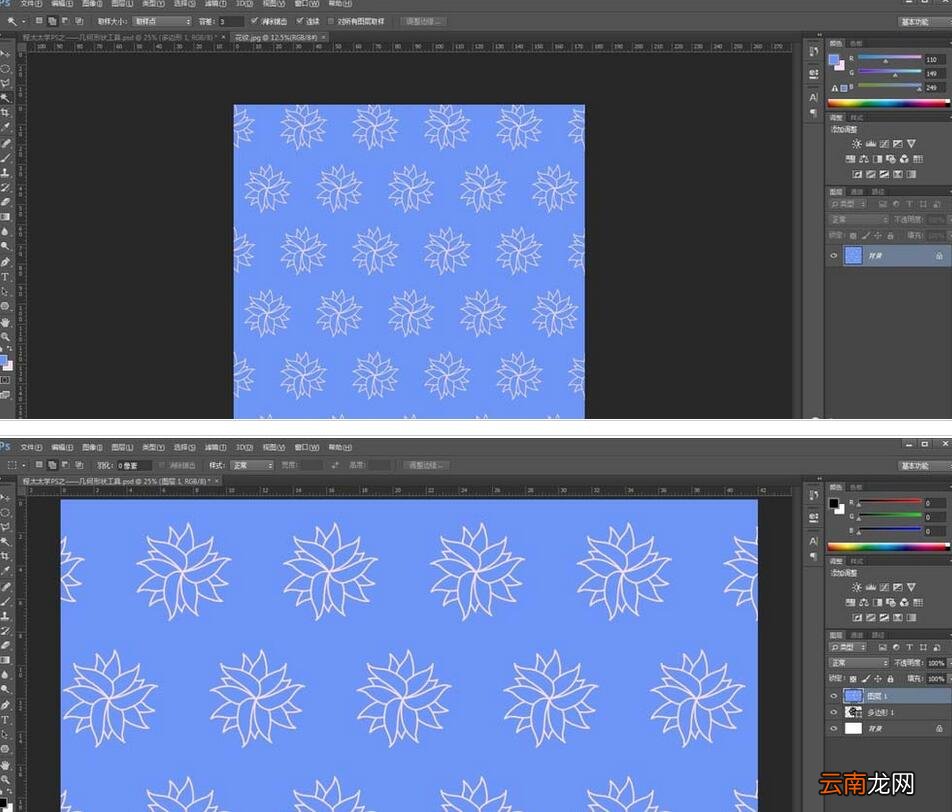Open the style dropdown in the lower options bar

coord(252,465)
